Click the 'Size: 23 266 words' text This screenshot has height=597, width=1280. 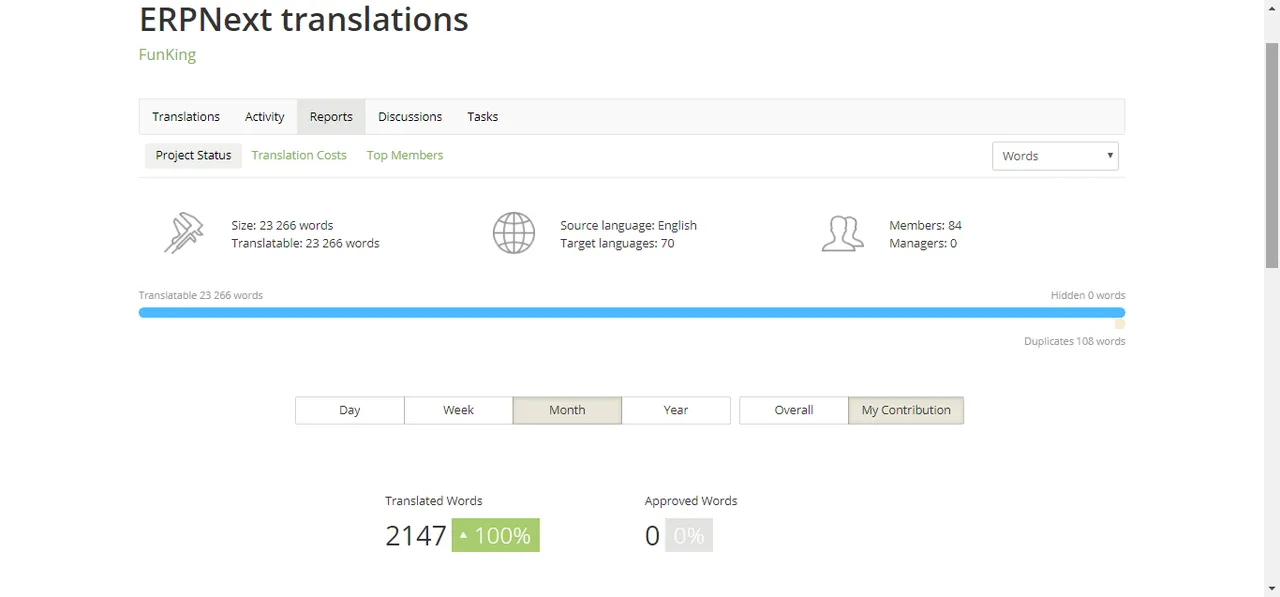tap(282, 225)
